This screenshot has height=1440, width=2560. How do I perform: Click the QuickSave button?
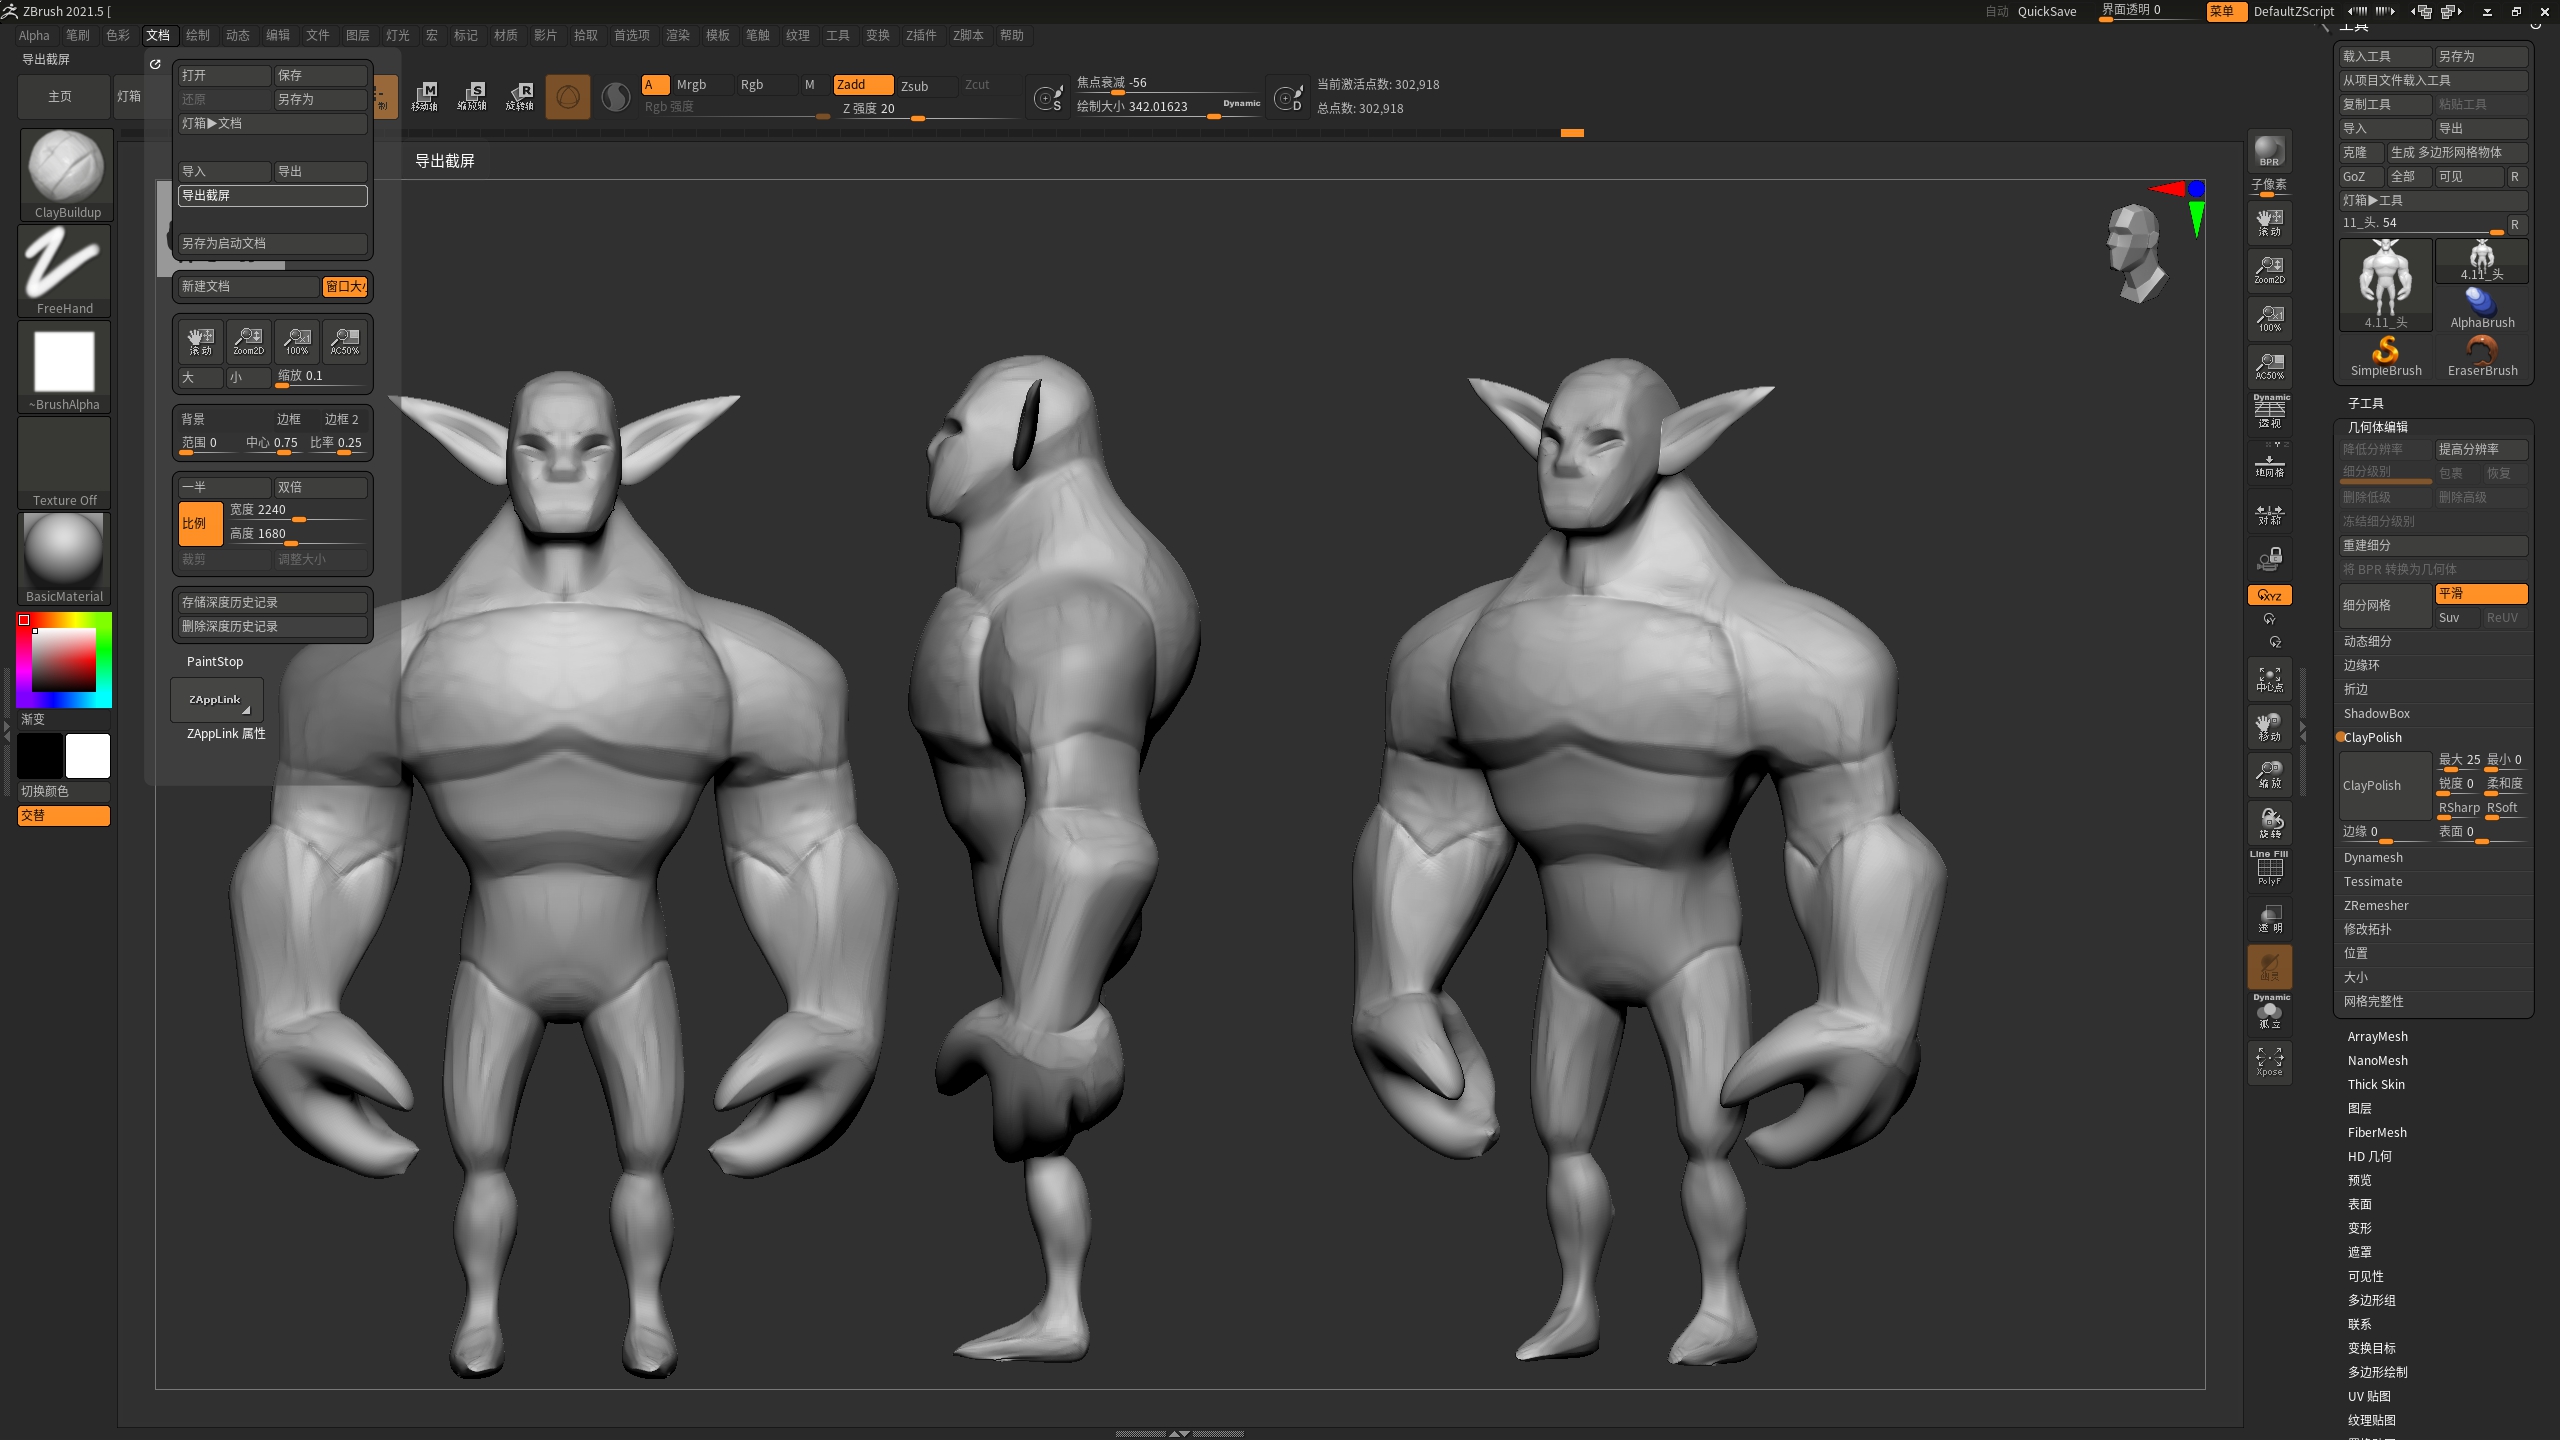(x=2047, y=11)
